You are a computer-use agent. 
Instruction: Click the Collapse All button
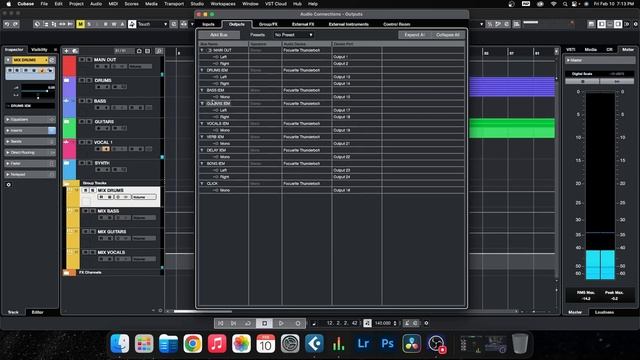coord(447,35)
